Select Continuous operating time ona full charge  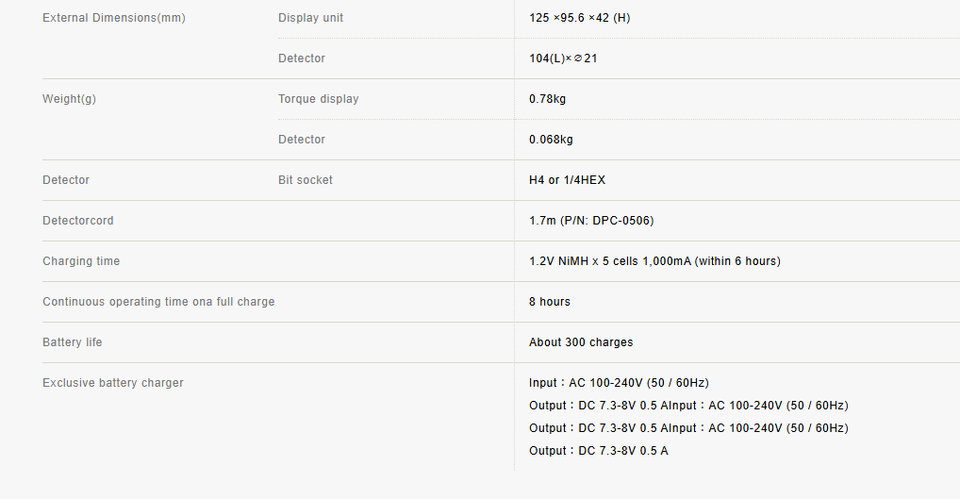point(159,301)
